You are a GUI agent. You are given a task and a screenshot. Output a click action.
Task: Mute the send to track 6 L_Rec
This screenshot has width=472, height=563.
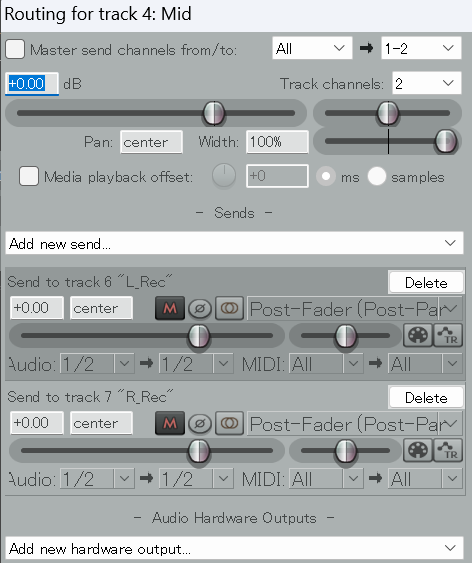[170, 308]
